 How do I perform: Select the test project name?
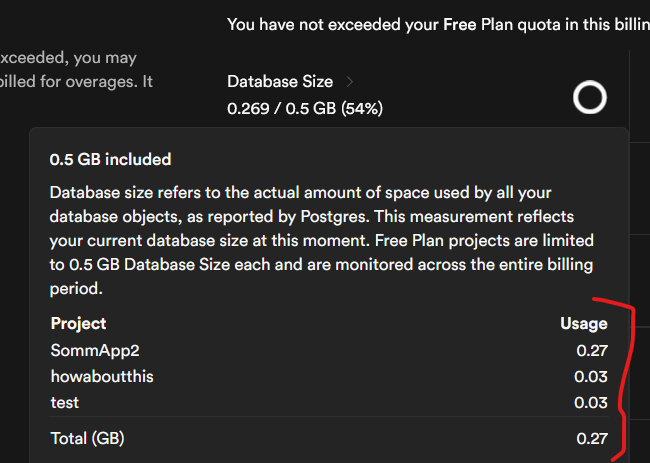[x=65, y=402]
